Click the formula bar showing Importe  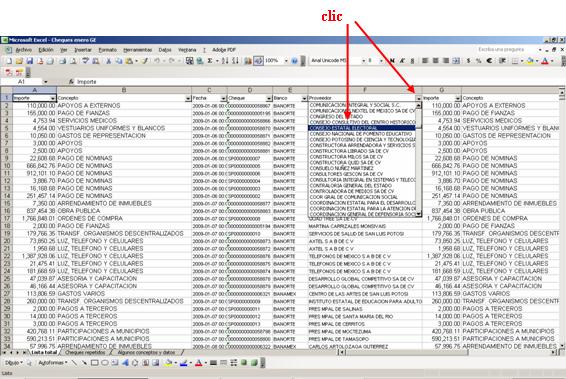pos(314,82)
